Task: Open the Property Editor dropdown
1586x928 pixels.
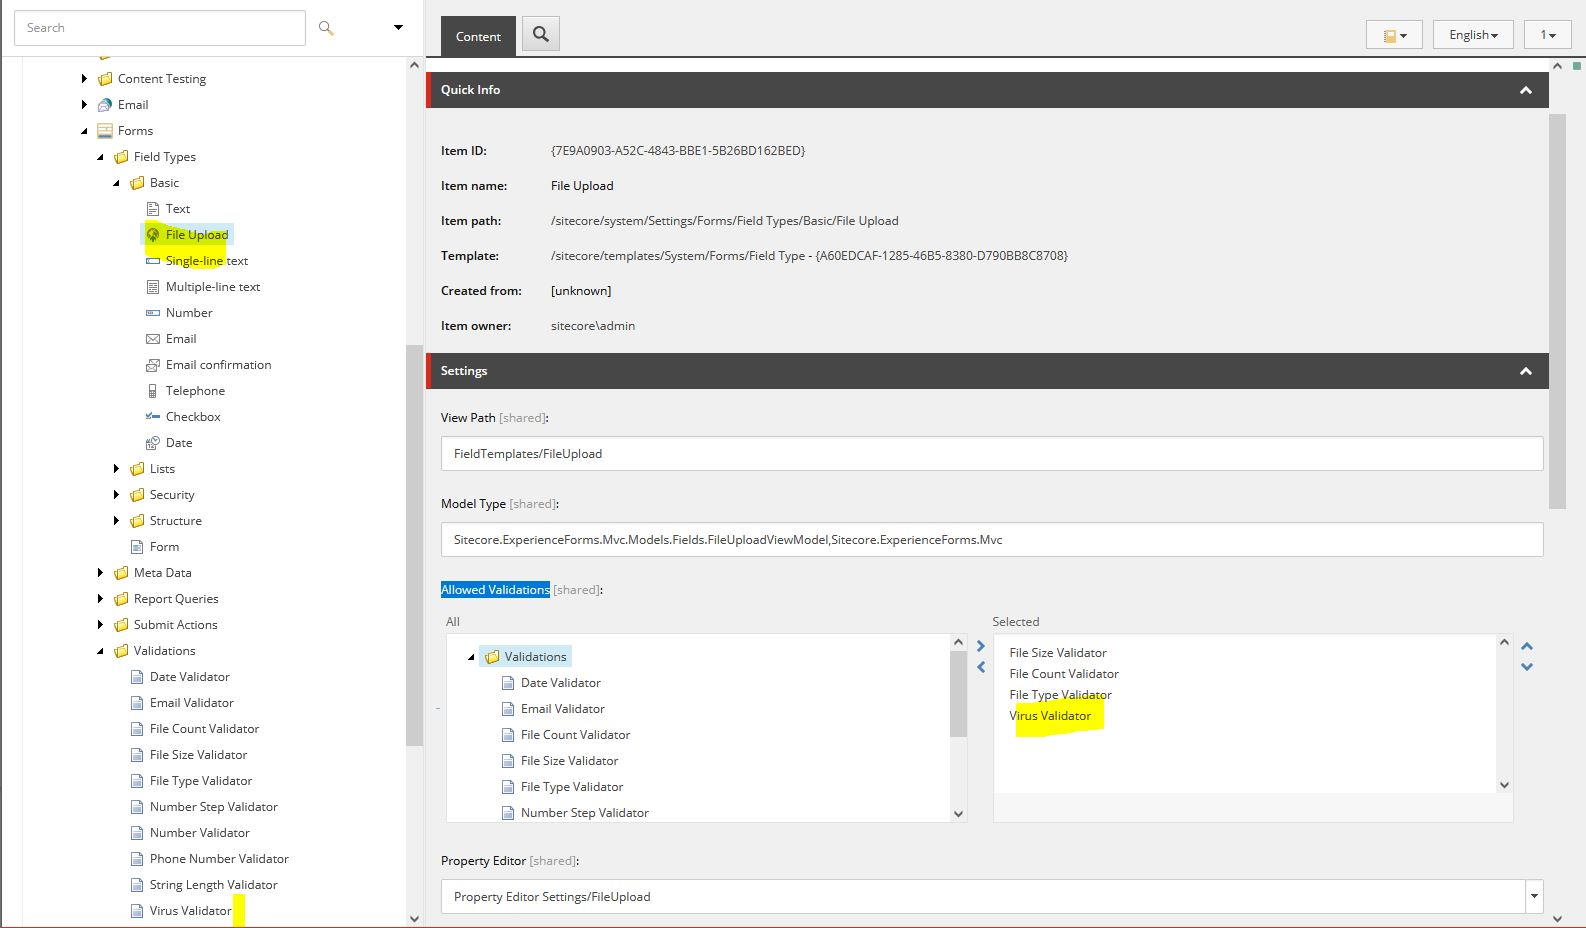Action: (1533, 897)
